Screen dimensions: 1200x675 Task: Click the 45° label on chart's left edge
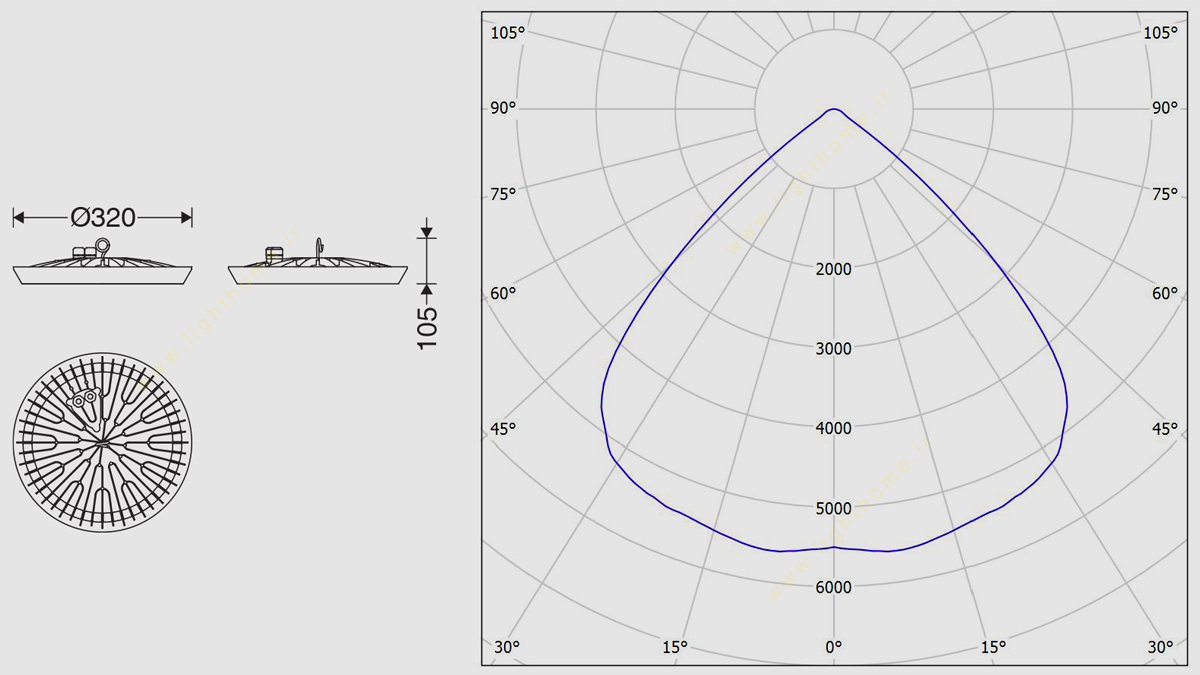pos(503,429)
